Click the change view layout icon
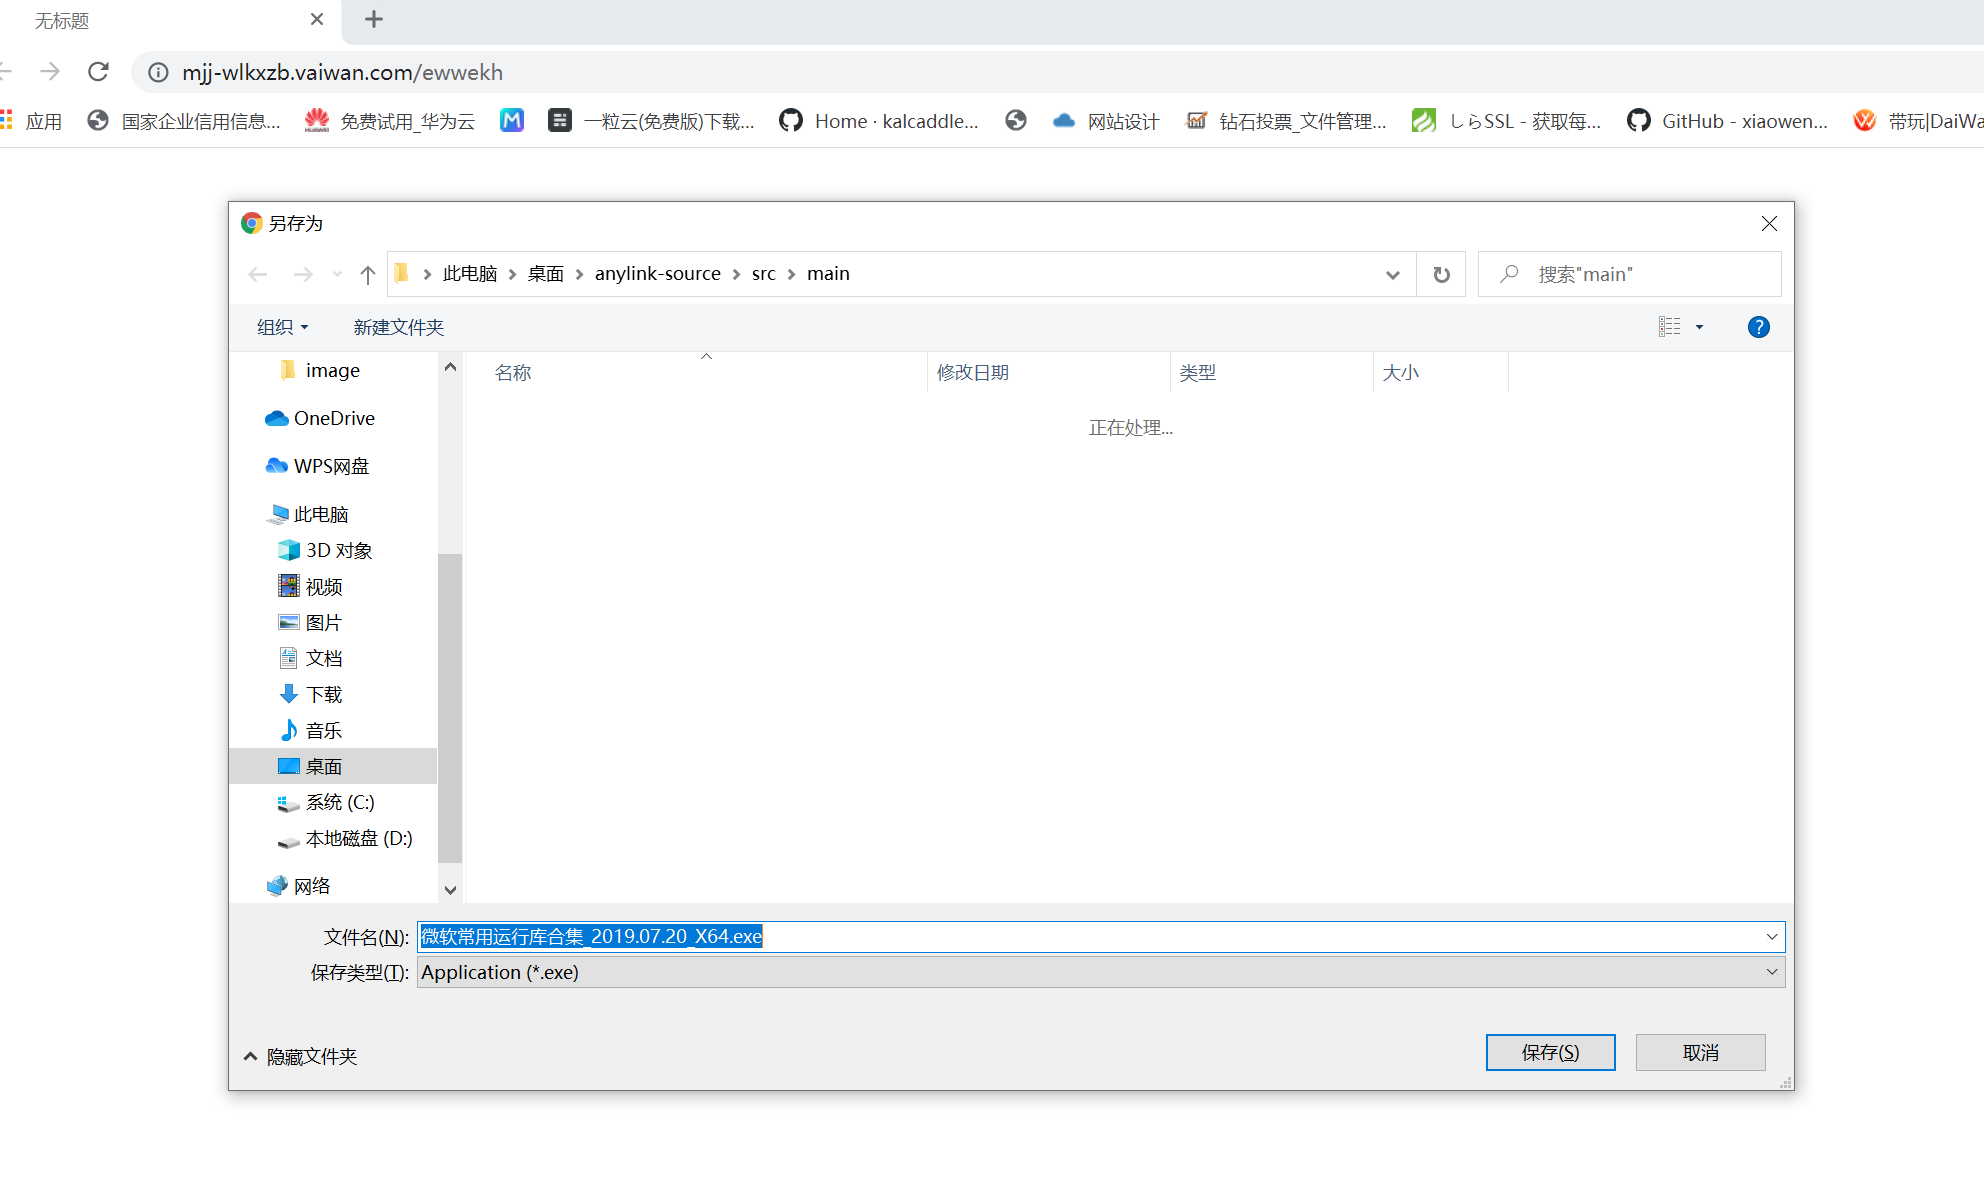The width and height of the screenshot is (1984, 1190). (x=1669, y=327)
